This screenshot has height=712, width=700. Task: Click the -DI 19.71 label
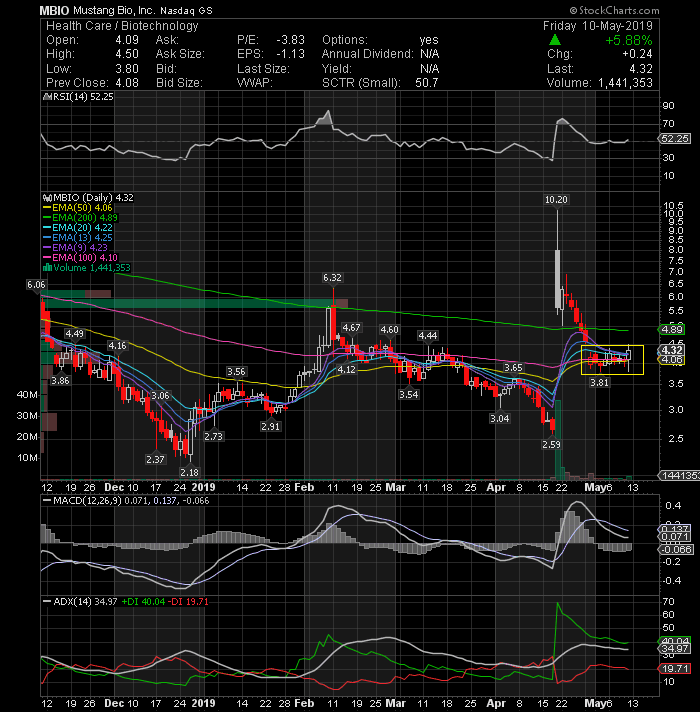click(188, 602)
